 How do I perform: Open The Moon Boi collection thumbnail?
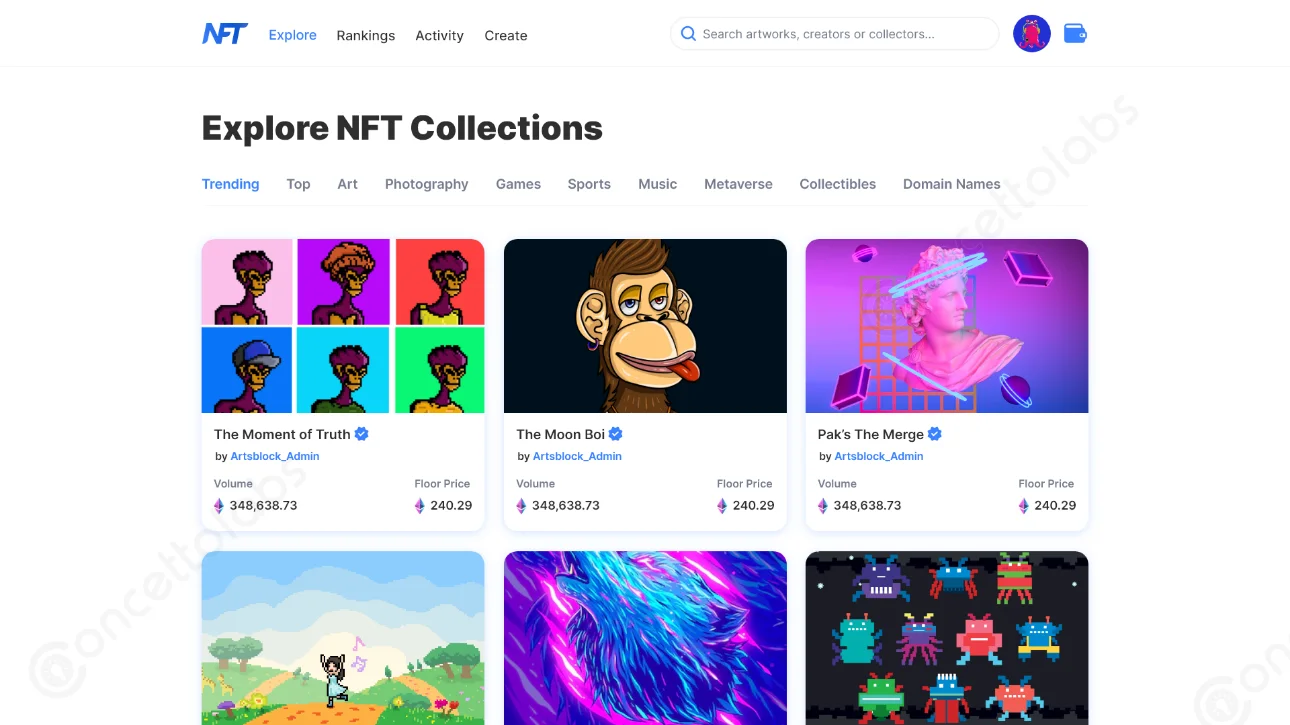645,325
